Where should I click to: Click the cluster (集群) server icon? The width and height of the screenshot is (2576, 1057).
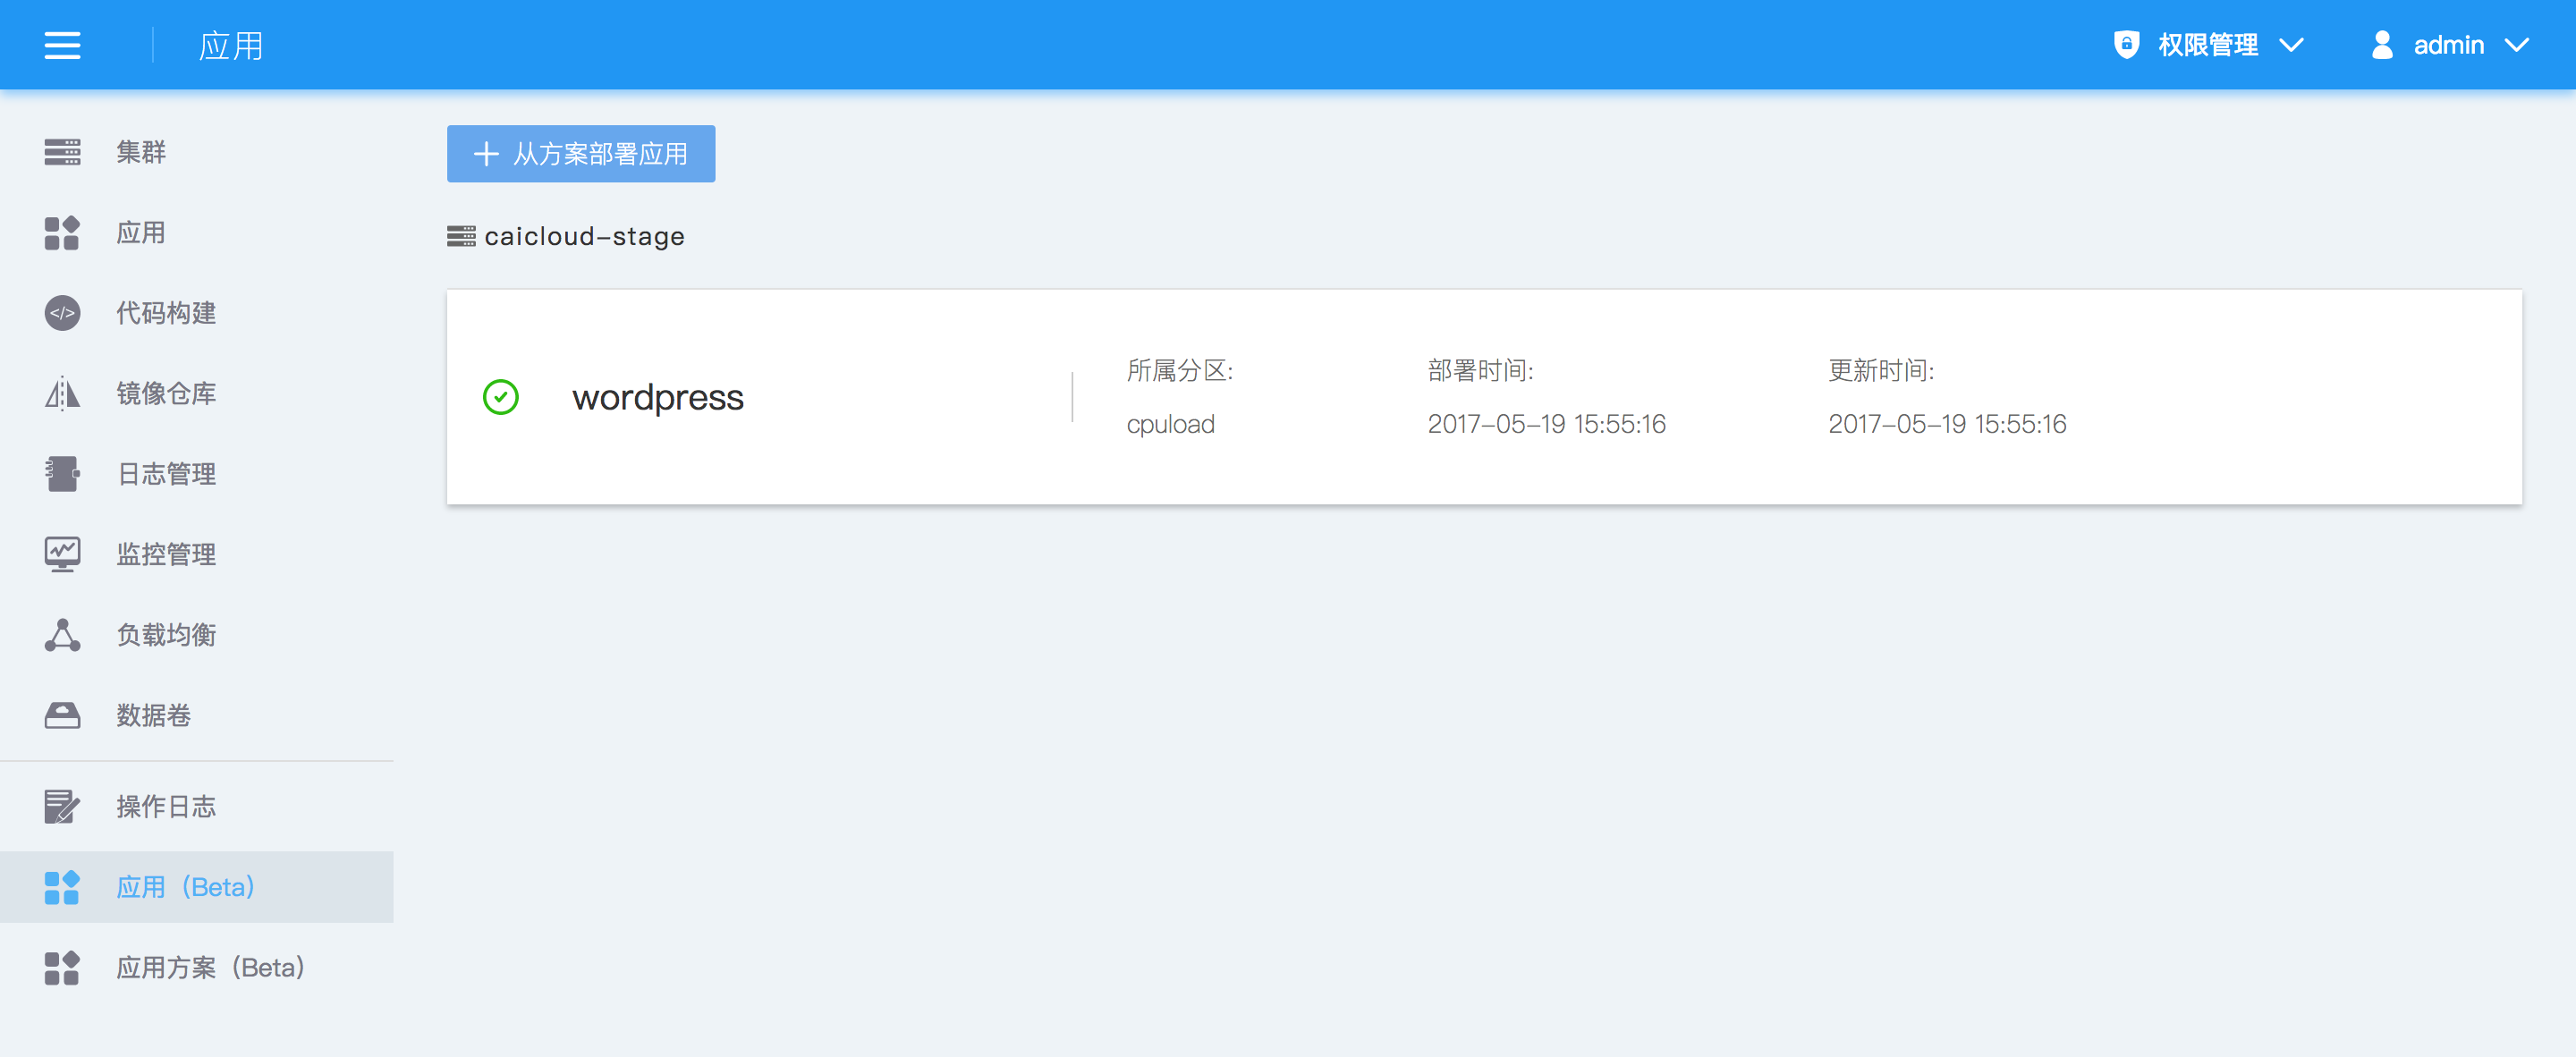[62, 152]
